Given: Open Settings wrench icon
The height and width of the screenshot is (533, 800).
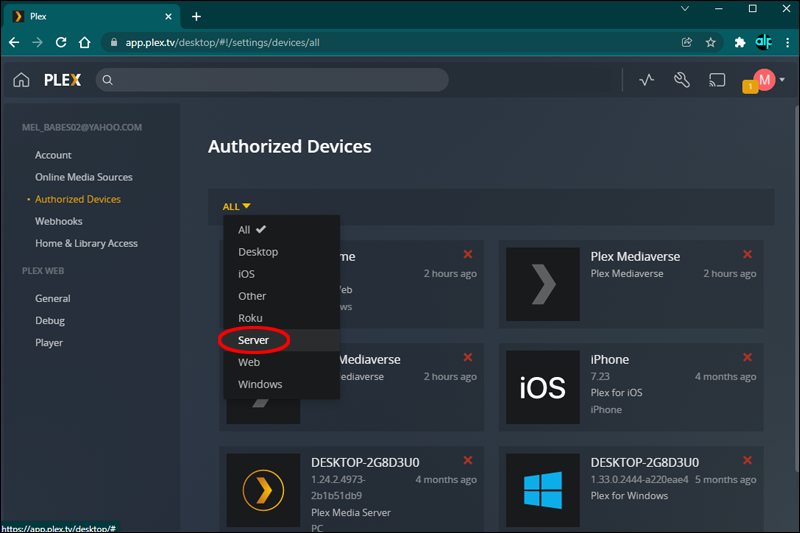Looking at the screenshot, I should pyautogui.click(x=682, y=80).
